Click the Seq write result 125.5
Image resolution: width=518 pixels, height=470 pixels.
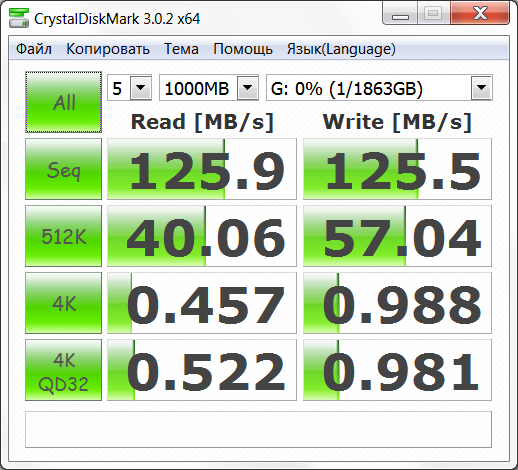[397, 169]
